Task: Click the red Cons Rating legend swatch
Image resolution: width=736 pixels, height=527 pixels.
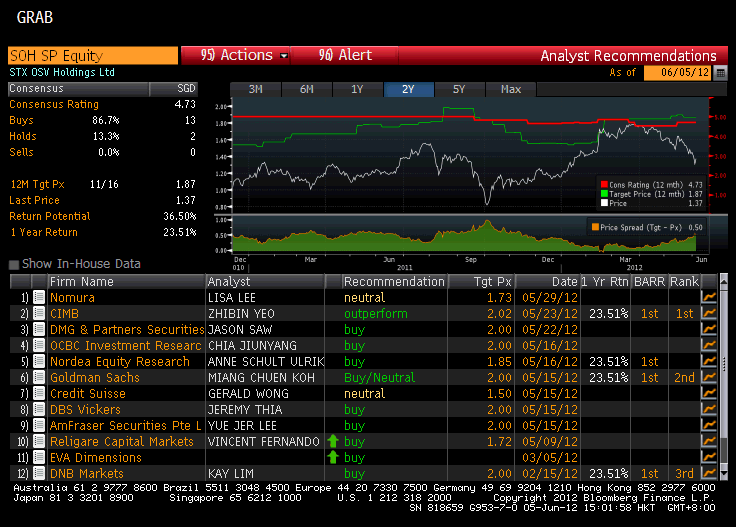Action: tap(605, 184)
